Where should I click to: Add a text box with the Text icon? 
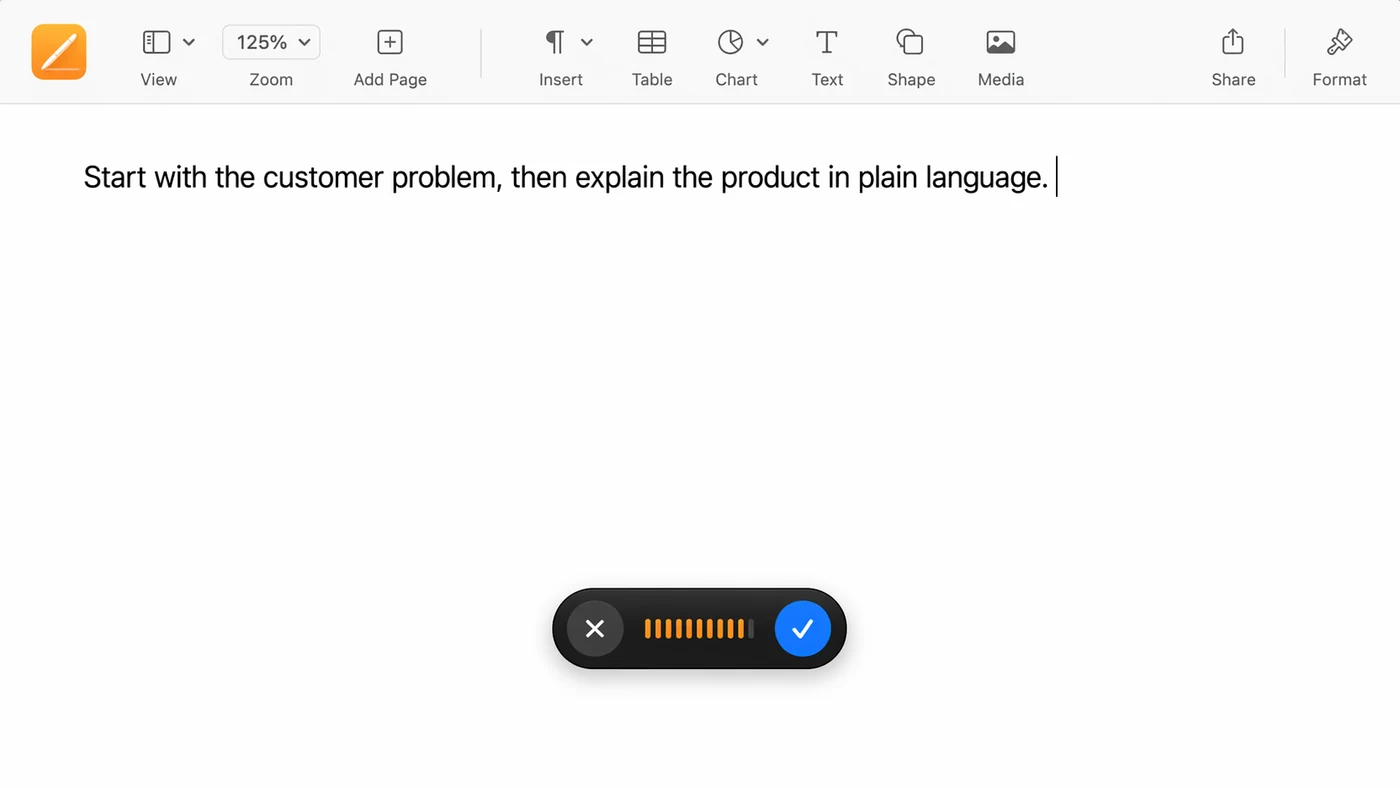point(826,42)
